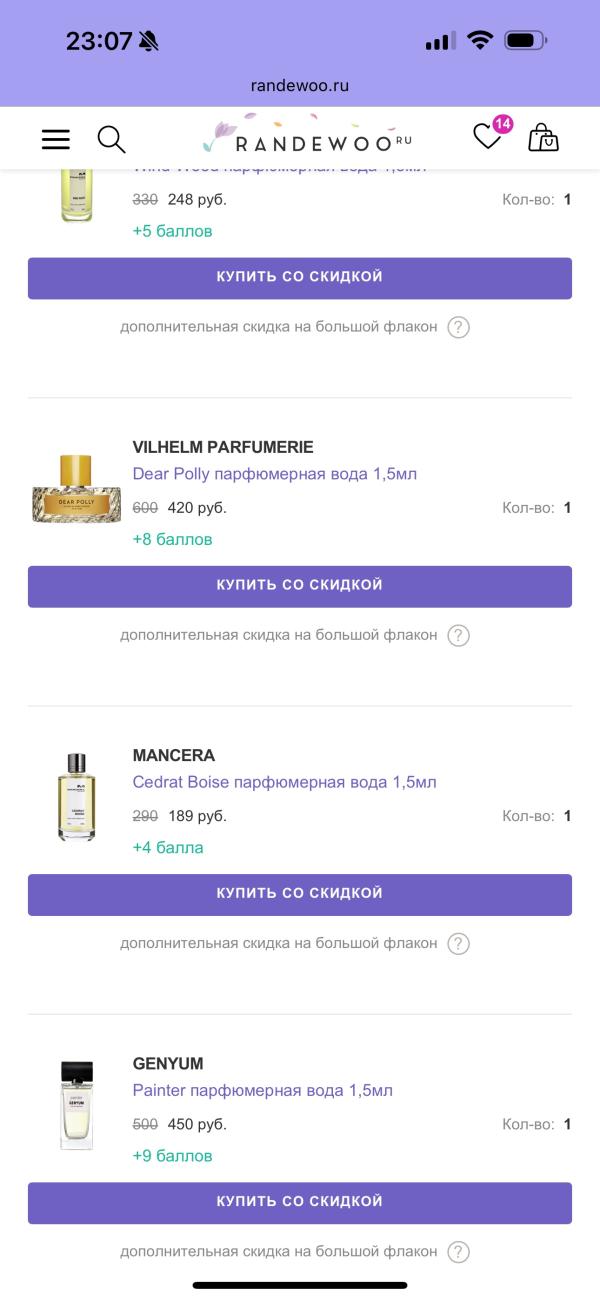The image size is (600, 1300).
Task: Show discount help for Dear Polly
Action: click(458, 635)
